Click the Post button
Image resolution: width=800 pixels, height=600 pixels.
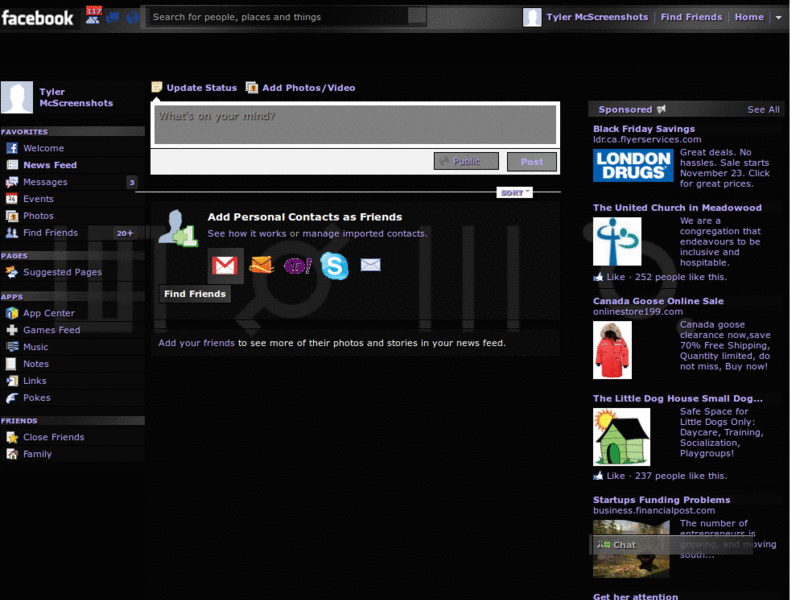(x=532, y=162)
